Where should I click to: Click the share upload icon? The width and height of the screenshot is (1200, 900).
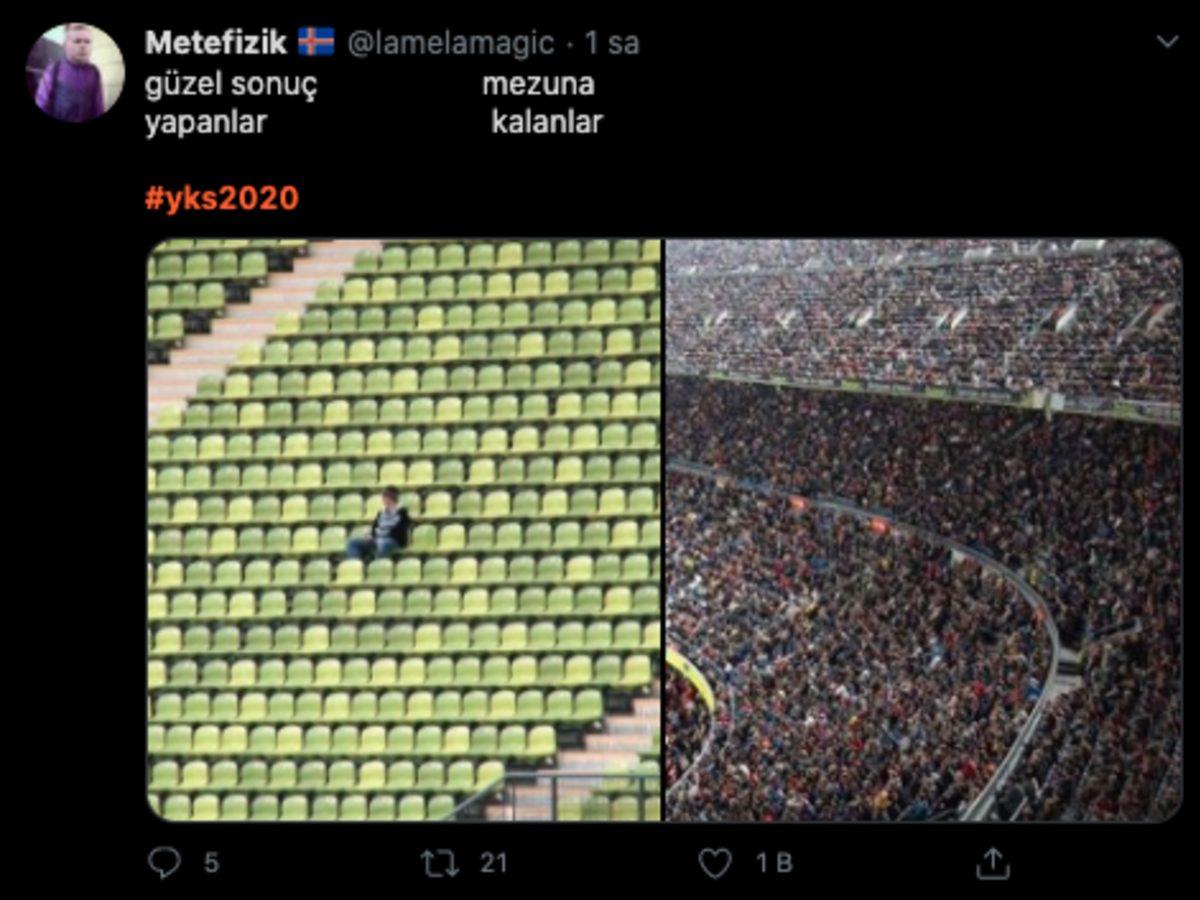point(991,862)
